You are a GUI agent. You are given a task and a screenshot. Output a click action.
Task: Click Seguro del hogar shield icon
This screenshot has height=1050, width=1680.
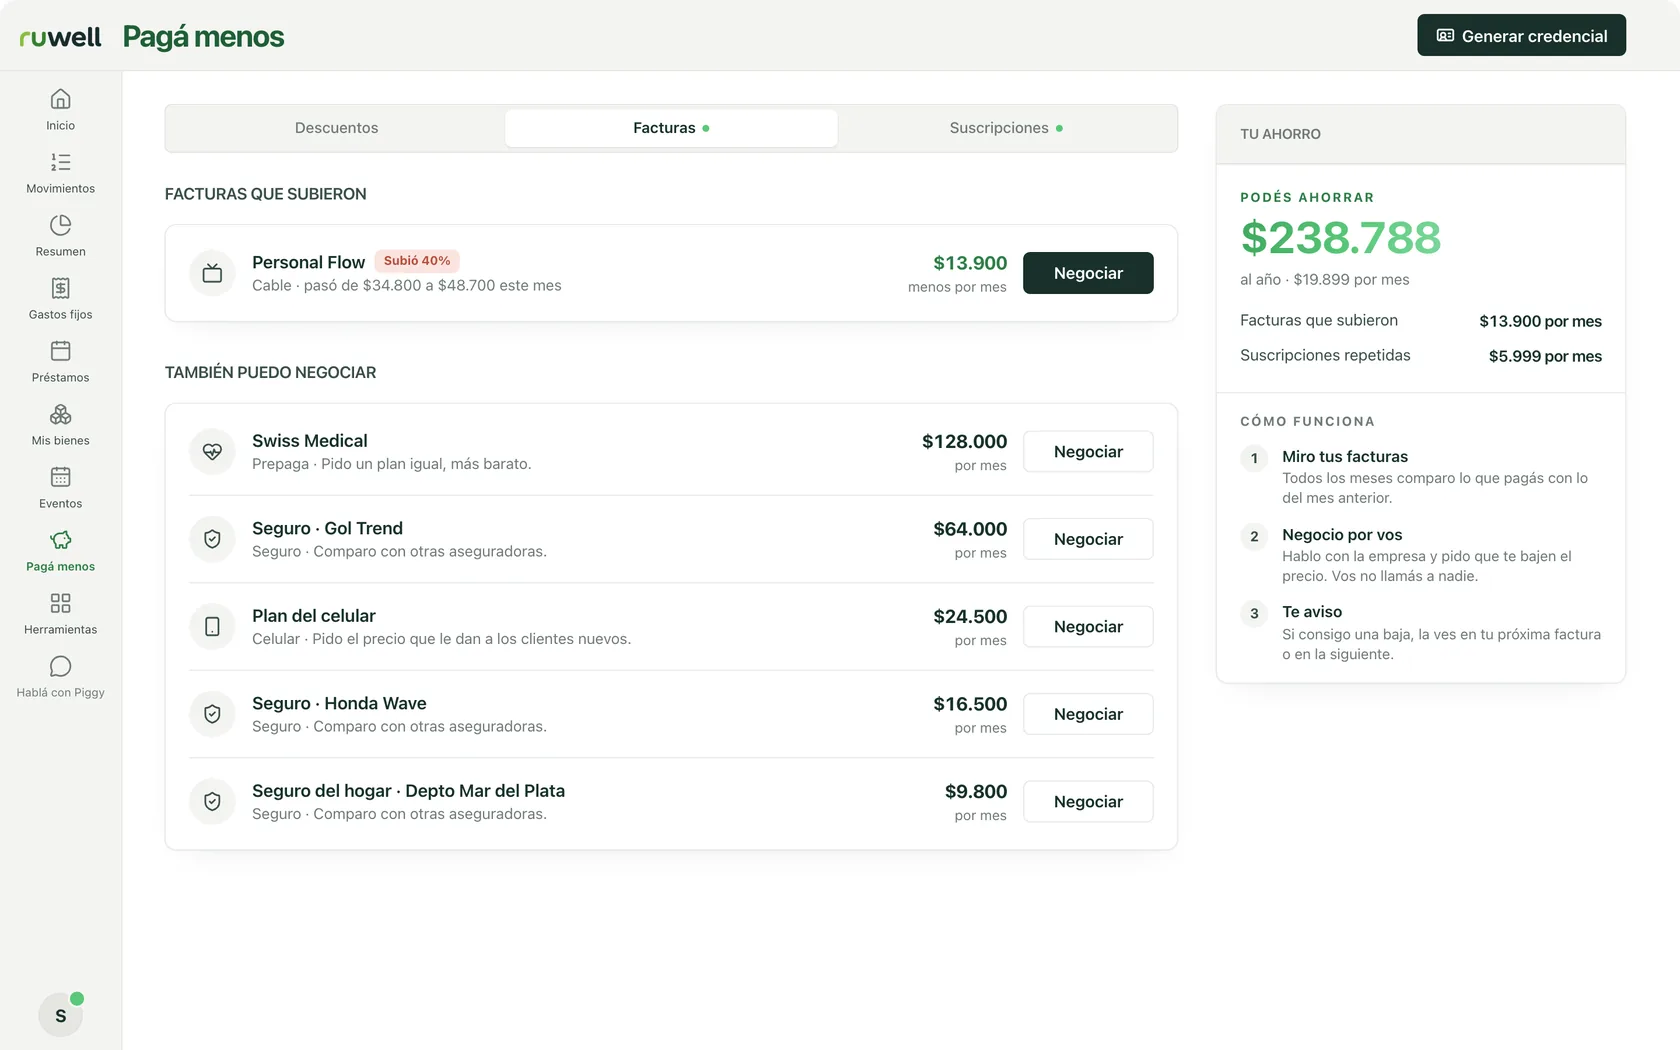click(212, 802)
